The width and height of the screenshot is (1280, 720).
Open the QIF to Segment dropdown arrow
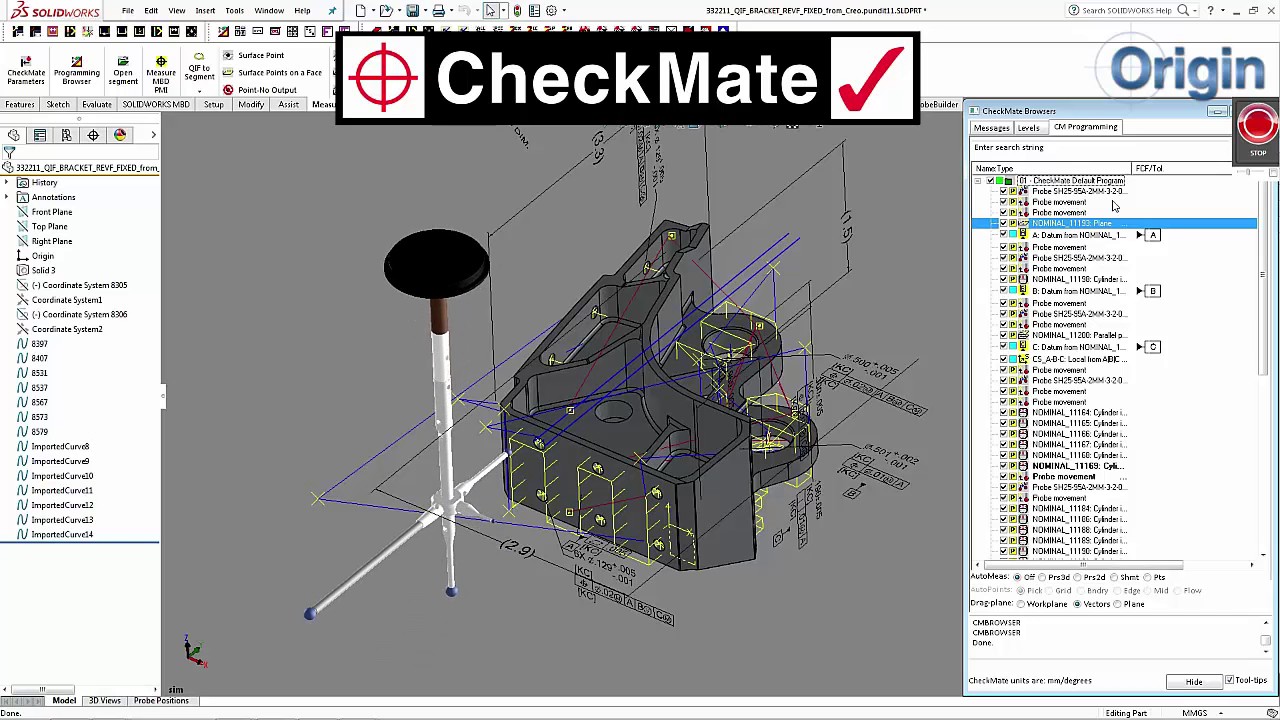[x=199, y=90]
